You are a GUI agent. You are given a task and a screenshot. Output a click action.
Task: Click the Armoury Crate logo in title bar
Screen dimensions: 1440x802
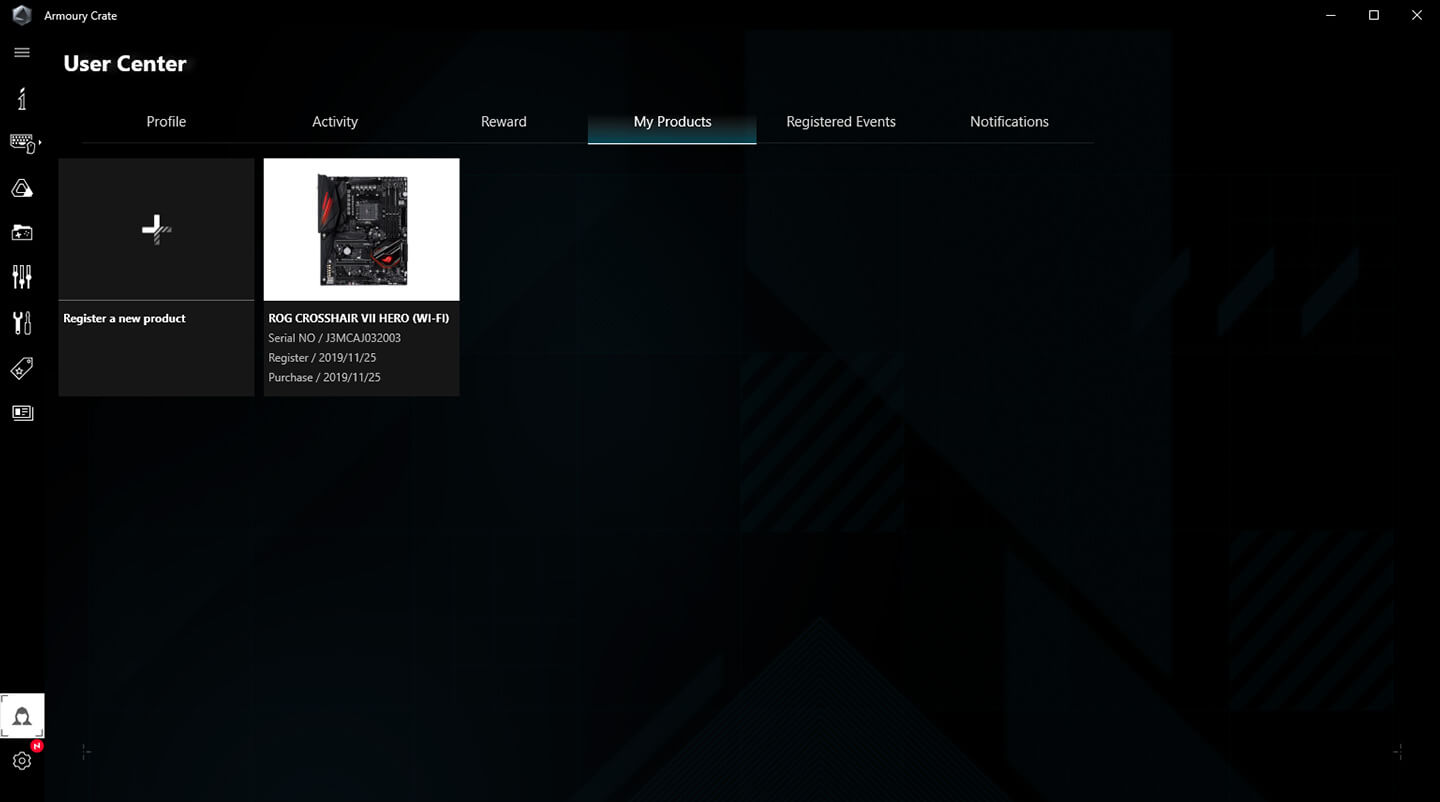click(x=22, y=15)
